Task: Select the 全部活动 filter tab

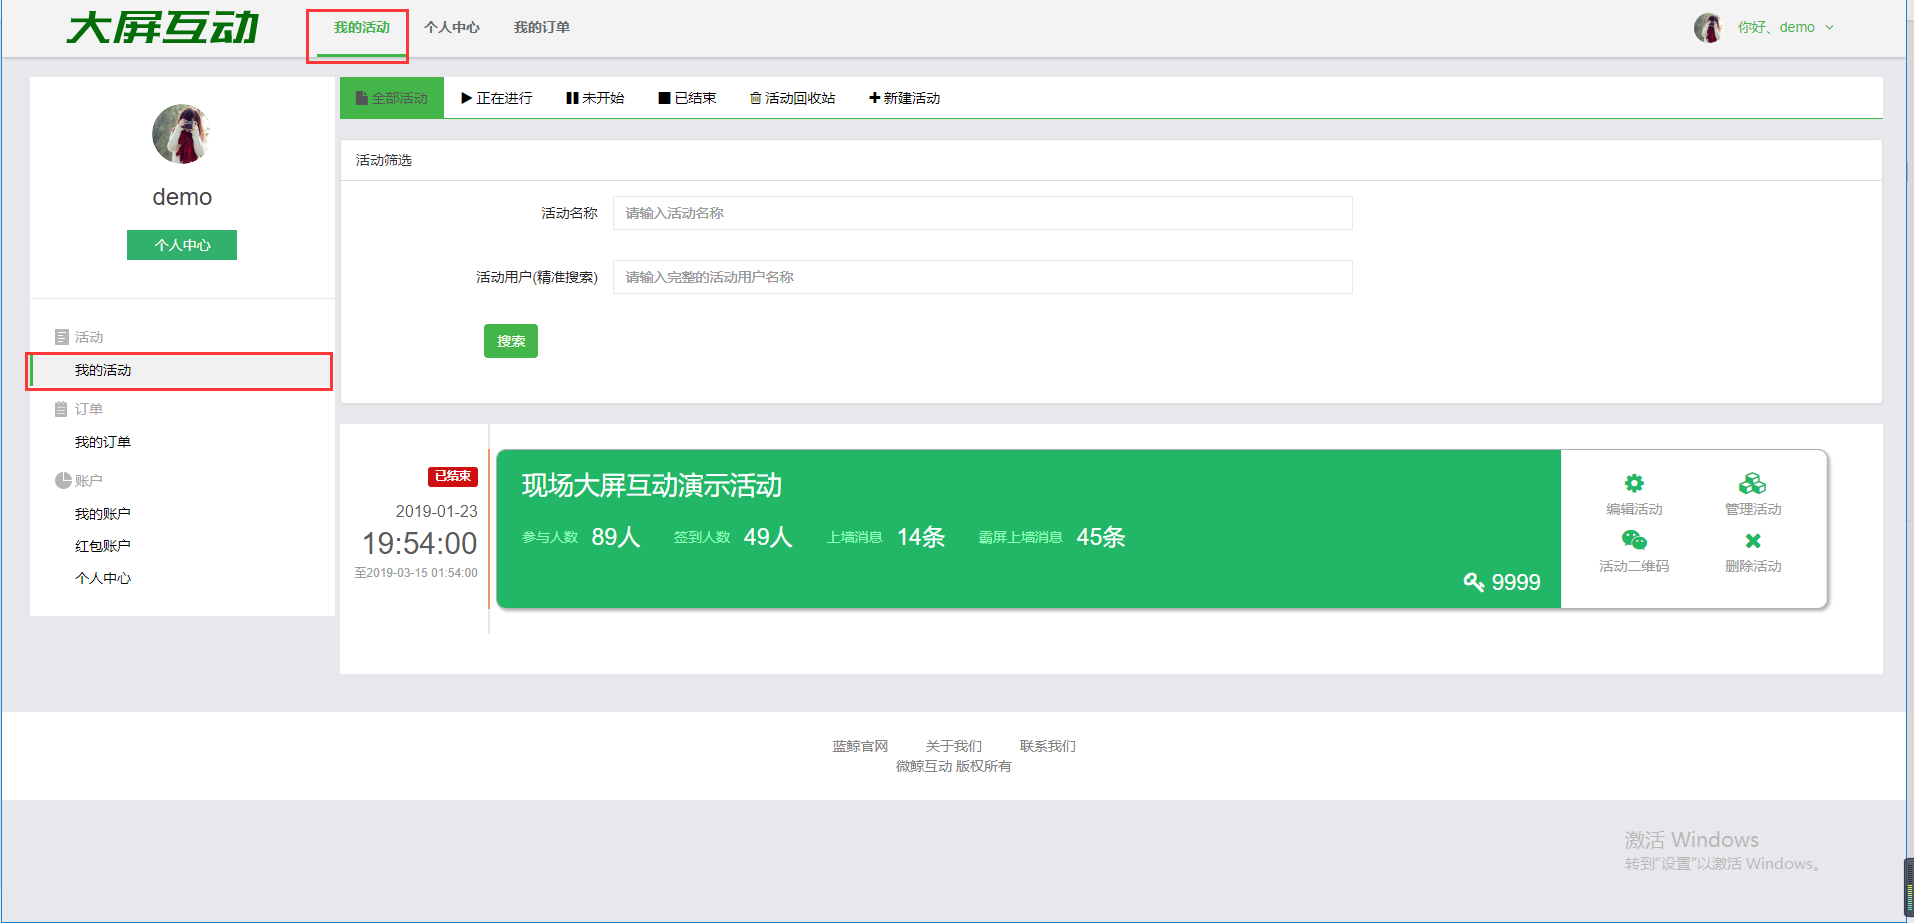Action: tap(392, 98)
